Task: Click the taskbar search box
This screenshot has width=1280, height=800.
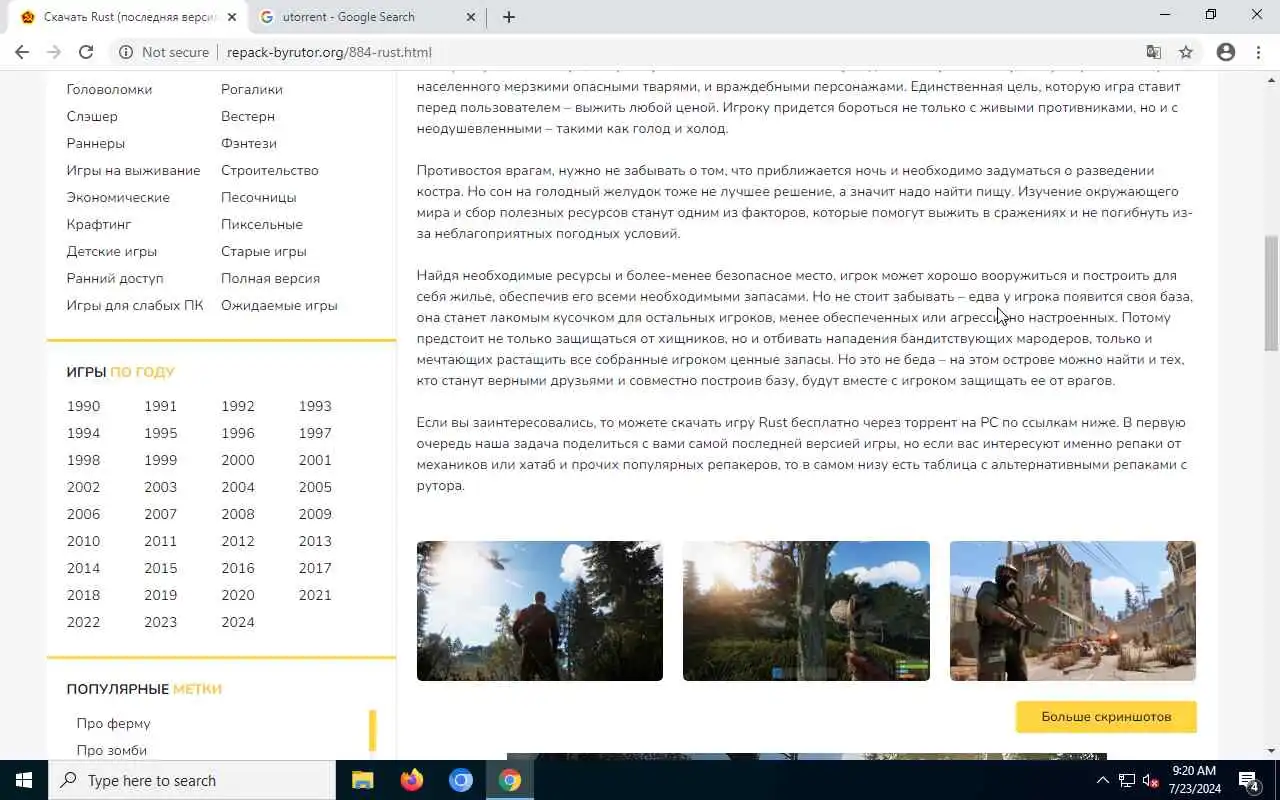Action: (192, 780)
